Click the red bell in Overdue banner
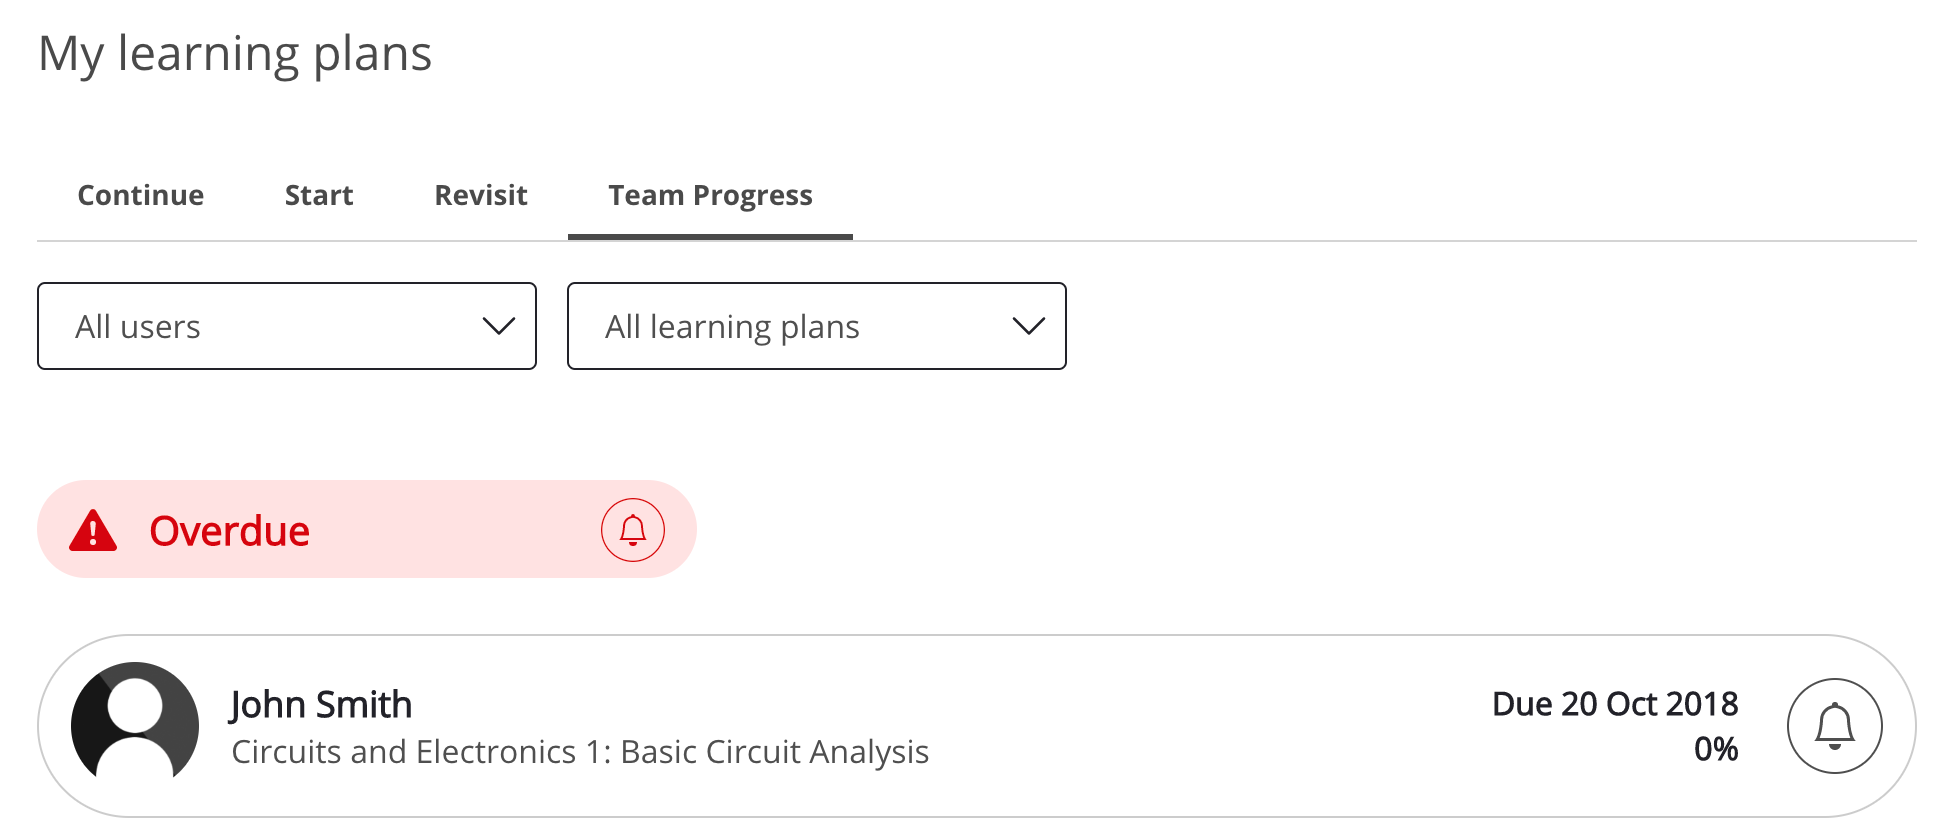The height and width of the screenshot is (832, 1944). click(632, 530)
